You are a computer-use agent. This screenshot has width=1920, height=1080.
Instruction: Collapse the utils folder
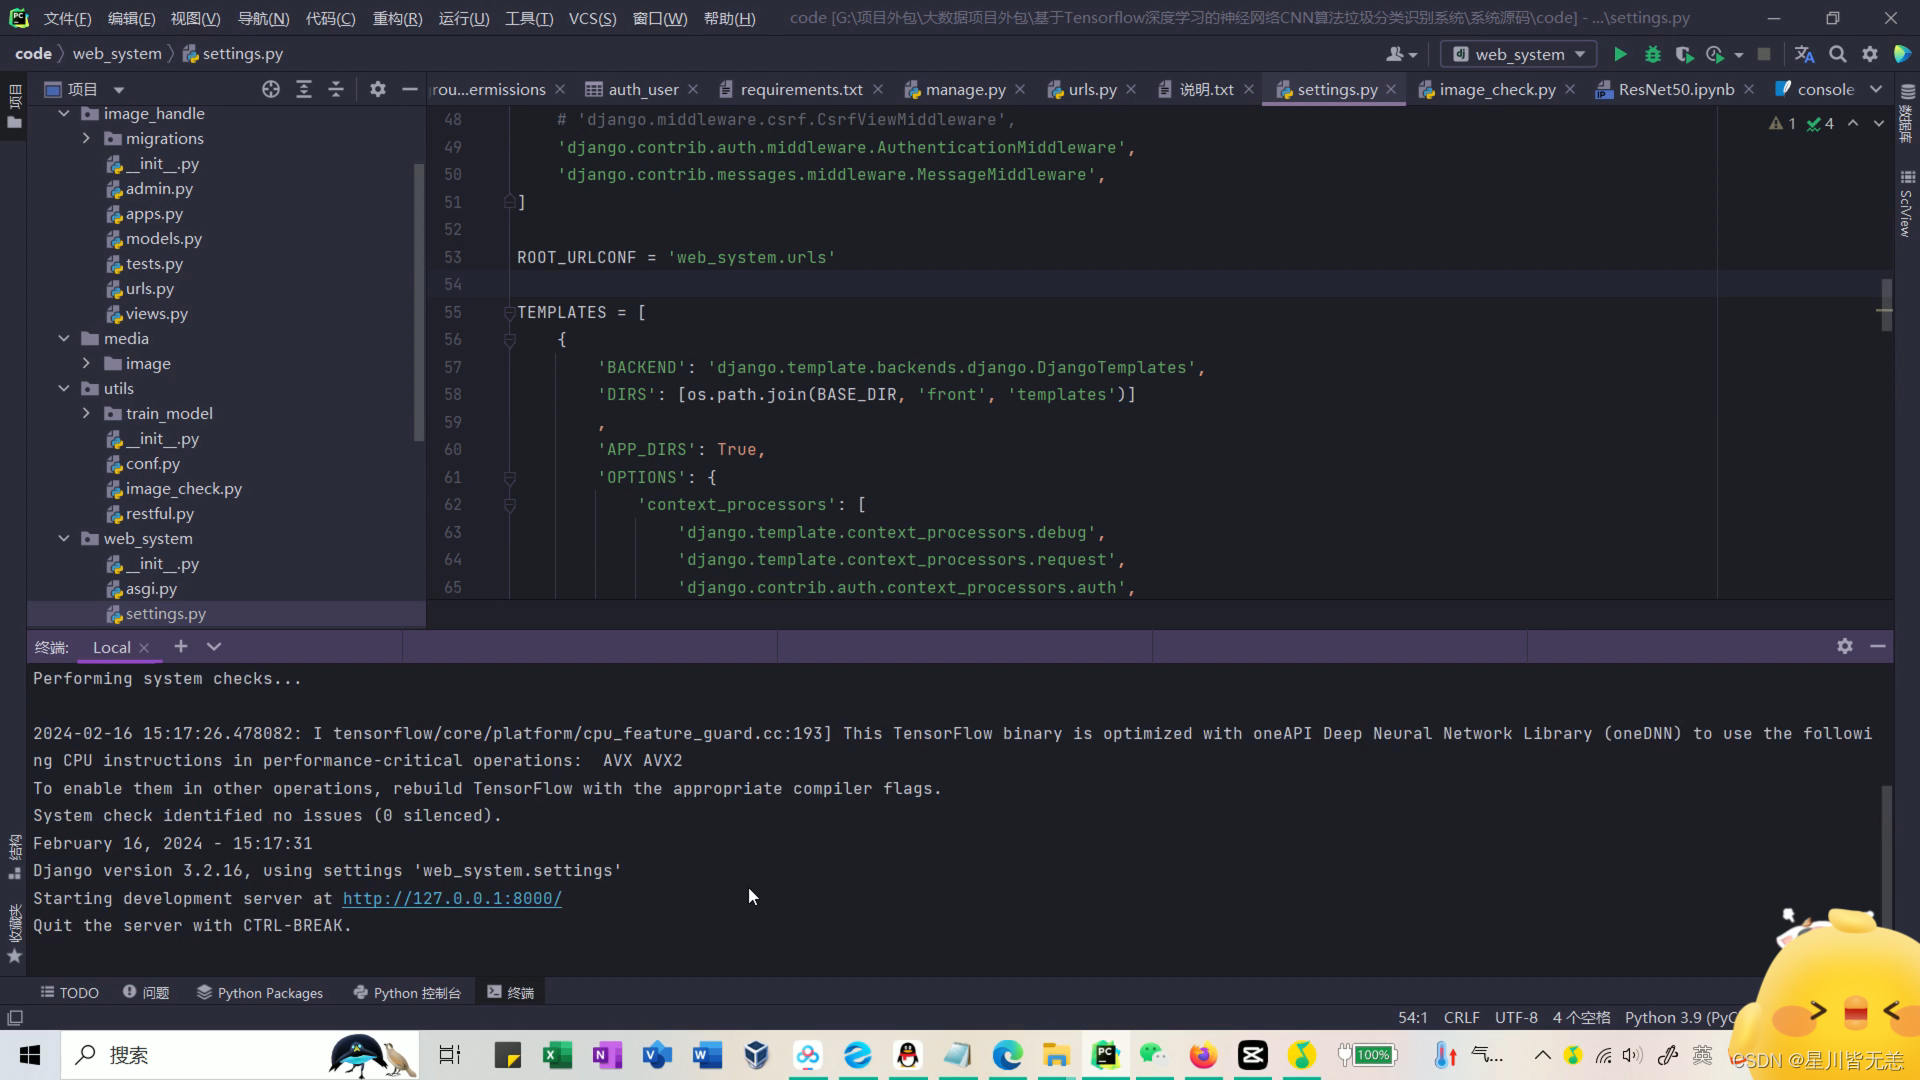(64, 388)
